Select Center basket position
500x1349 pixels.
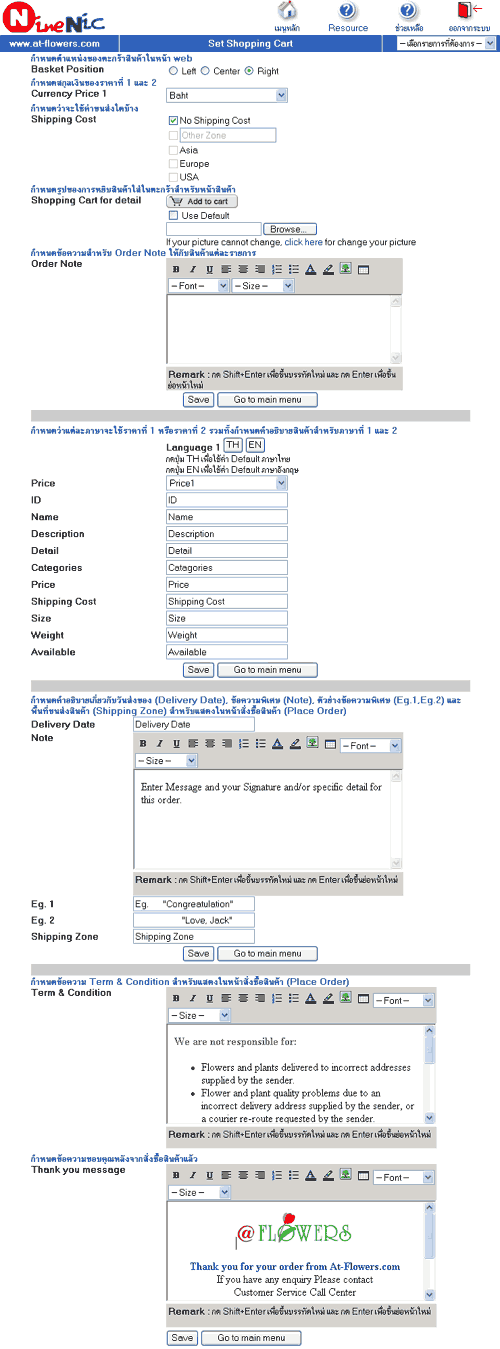click(x=205, y=71)
